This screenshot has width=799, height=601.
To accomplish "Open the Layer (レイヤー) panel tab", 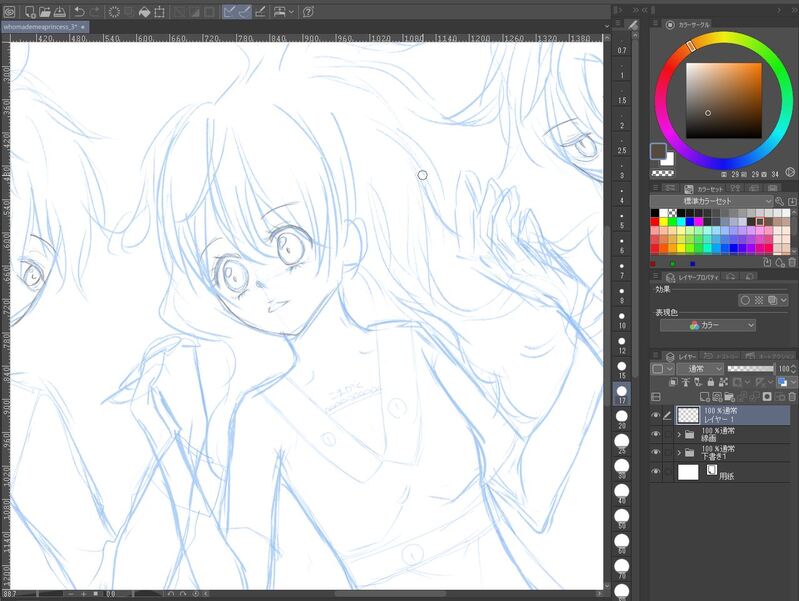I will 681,356.
